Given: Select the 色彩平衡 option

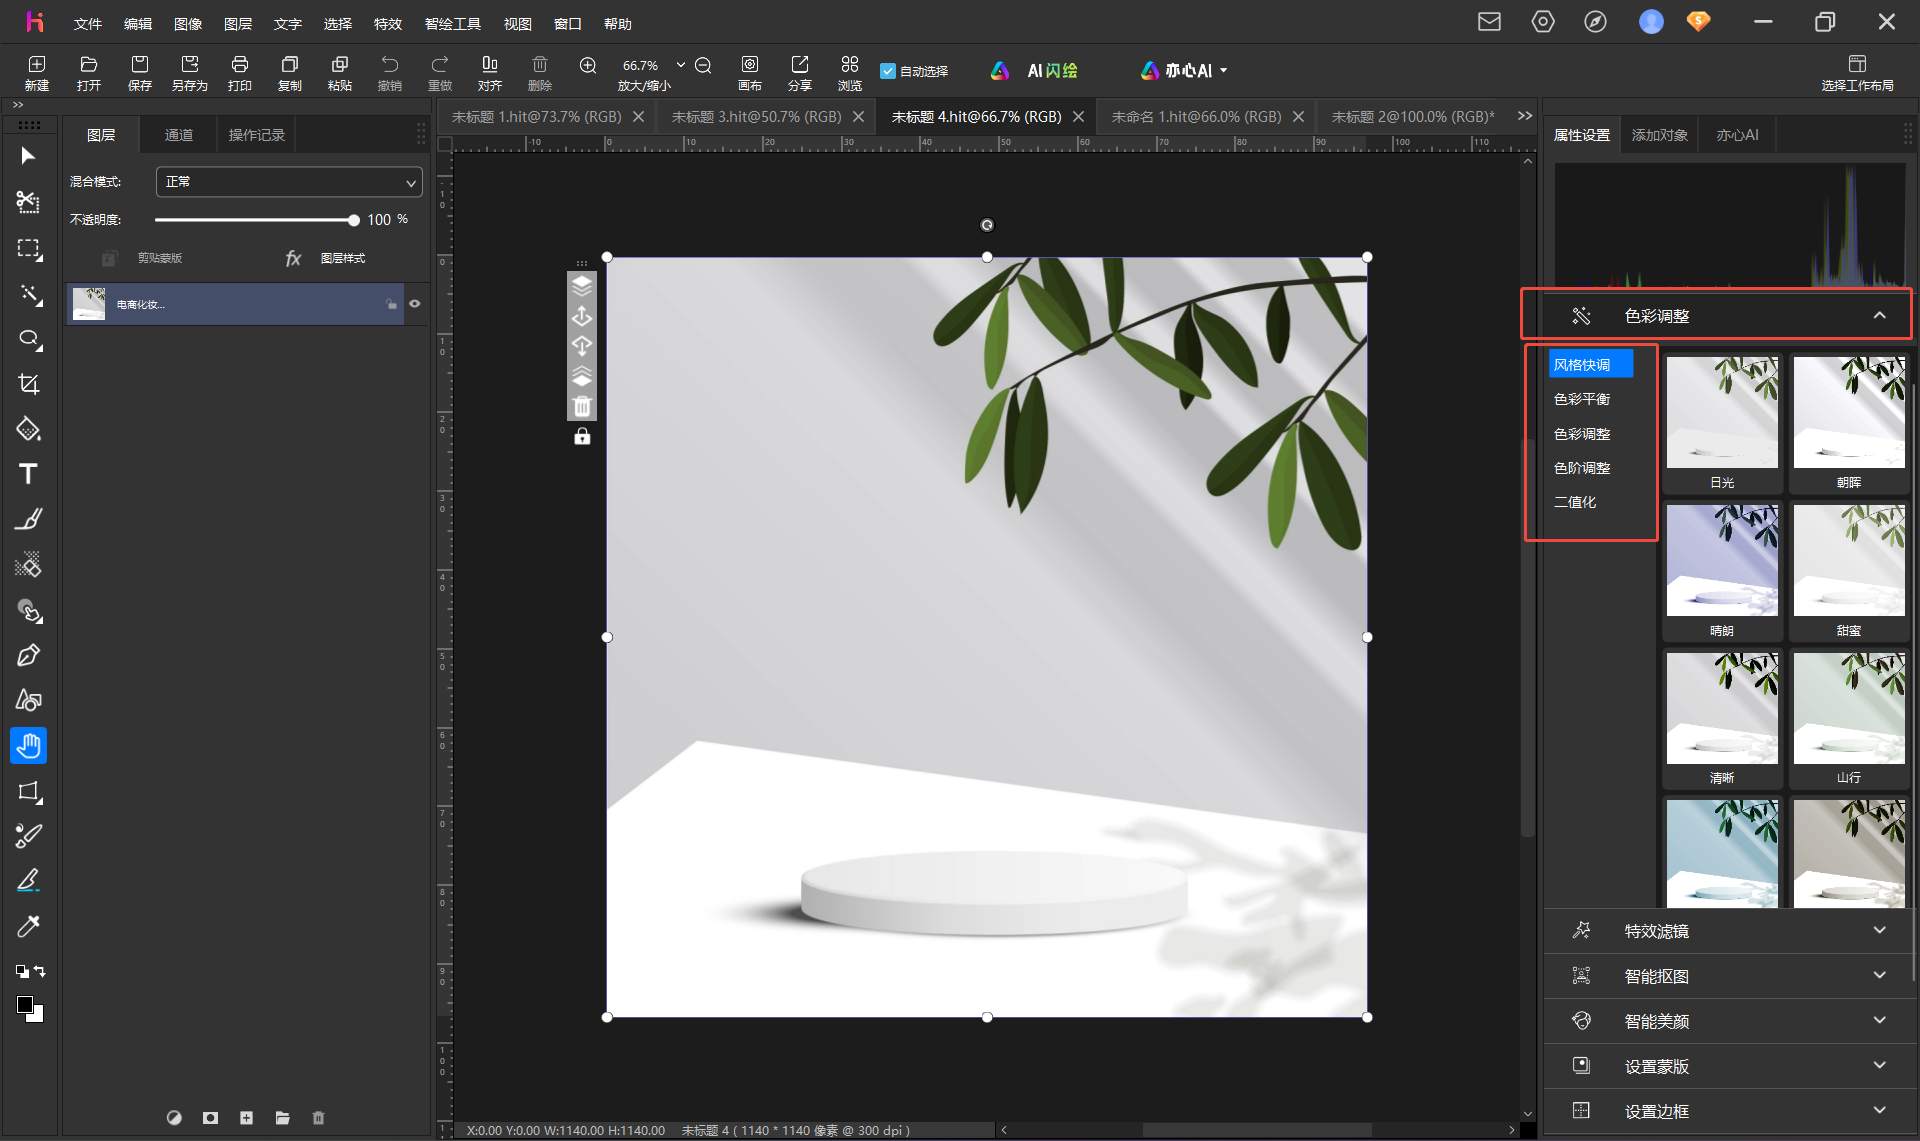Looking at the screenshot, I should [x=1582, y=399].
